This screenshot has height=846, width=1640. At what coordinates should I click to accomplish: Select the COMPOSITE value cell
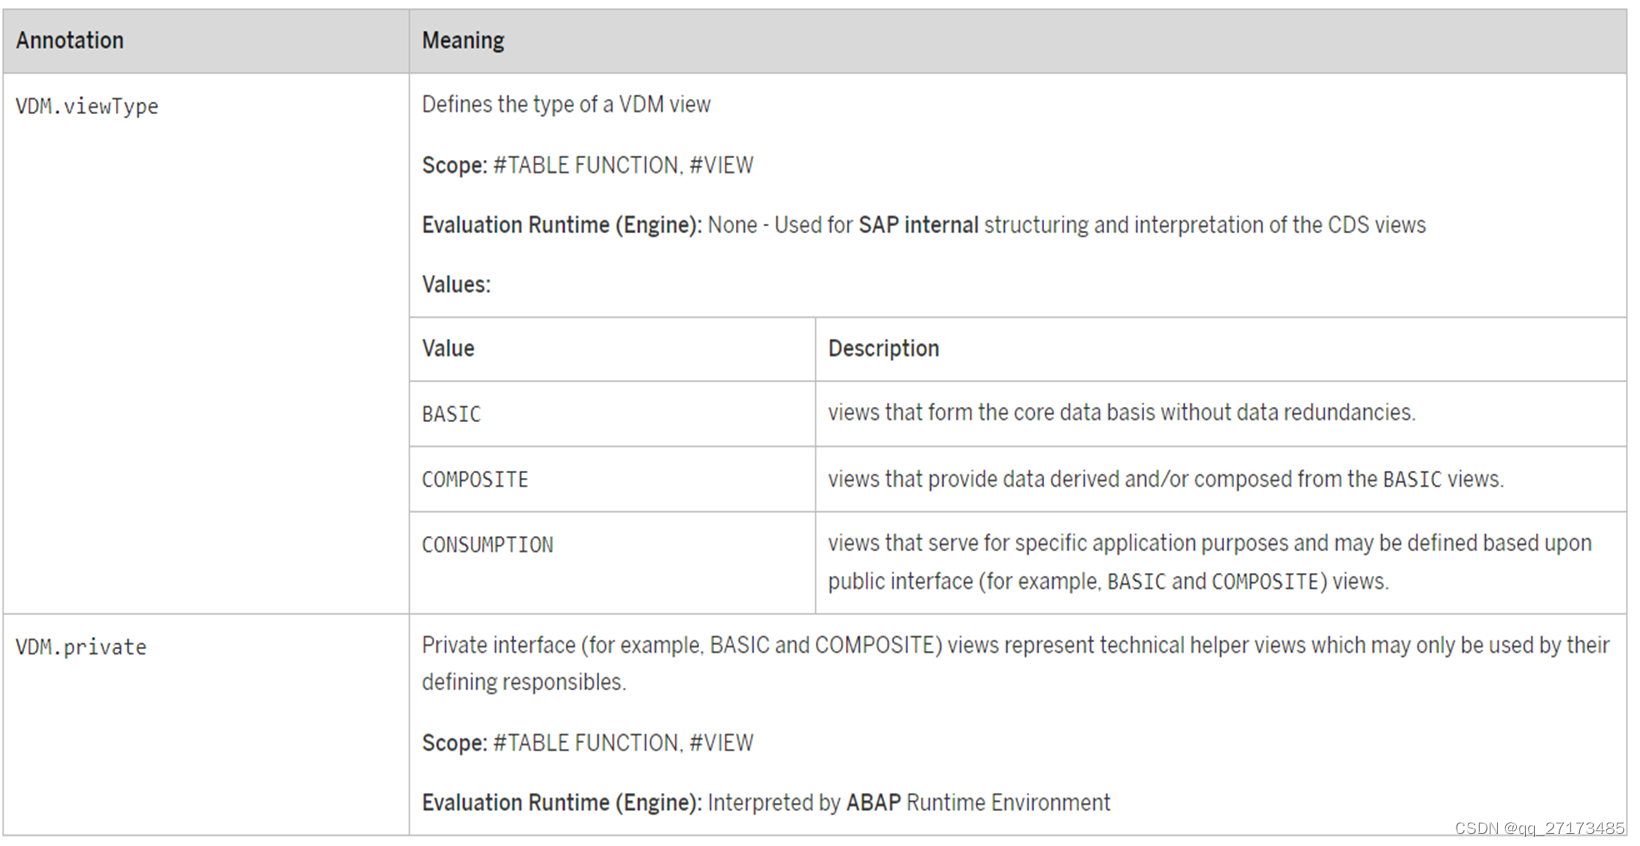[x=475, y=480]
